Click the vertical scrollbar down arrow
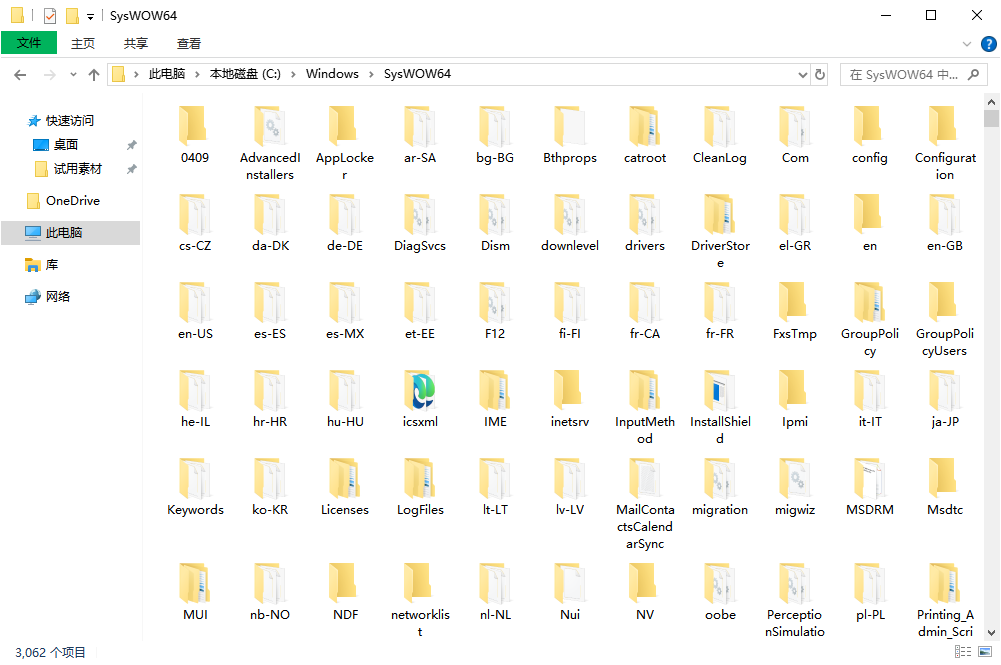The width and height of the screenshot is (1001, 665). click(x=991, y=633)
